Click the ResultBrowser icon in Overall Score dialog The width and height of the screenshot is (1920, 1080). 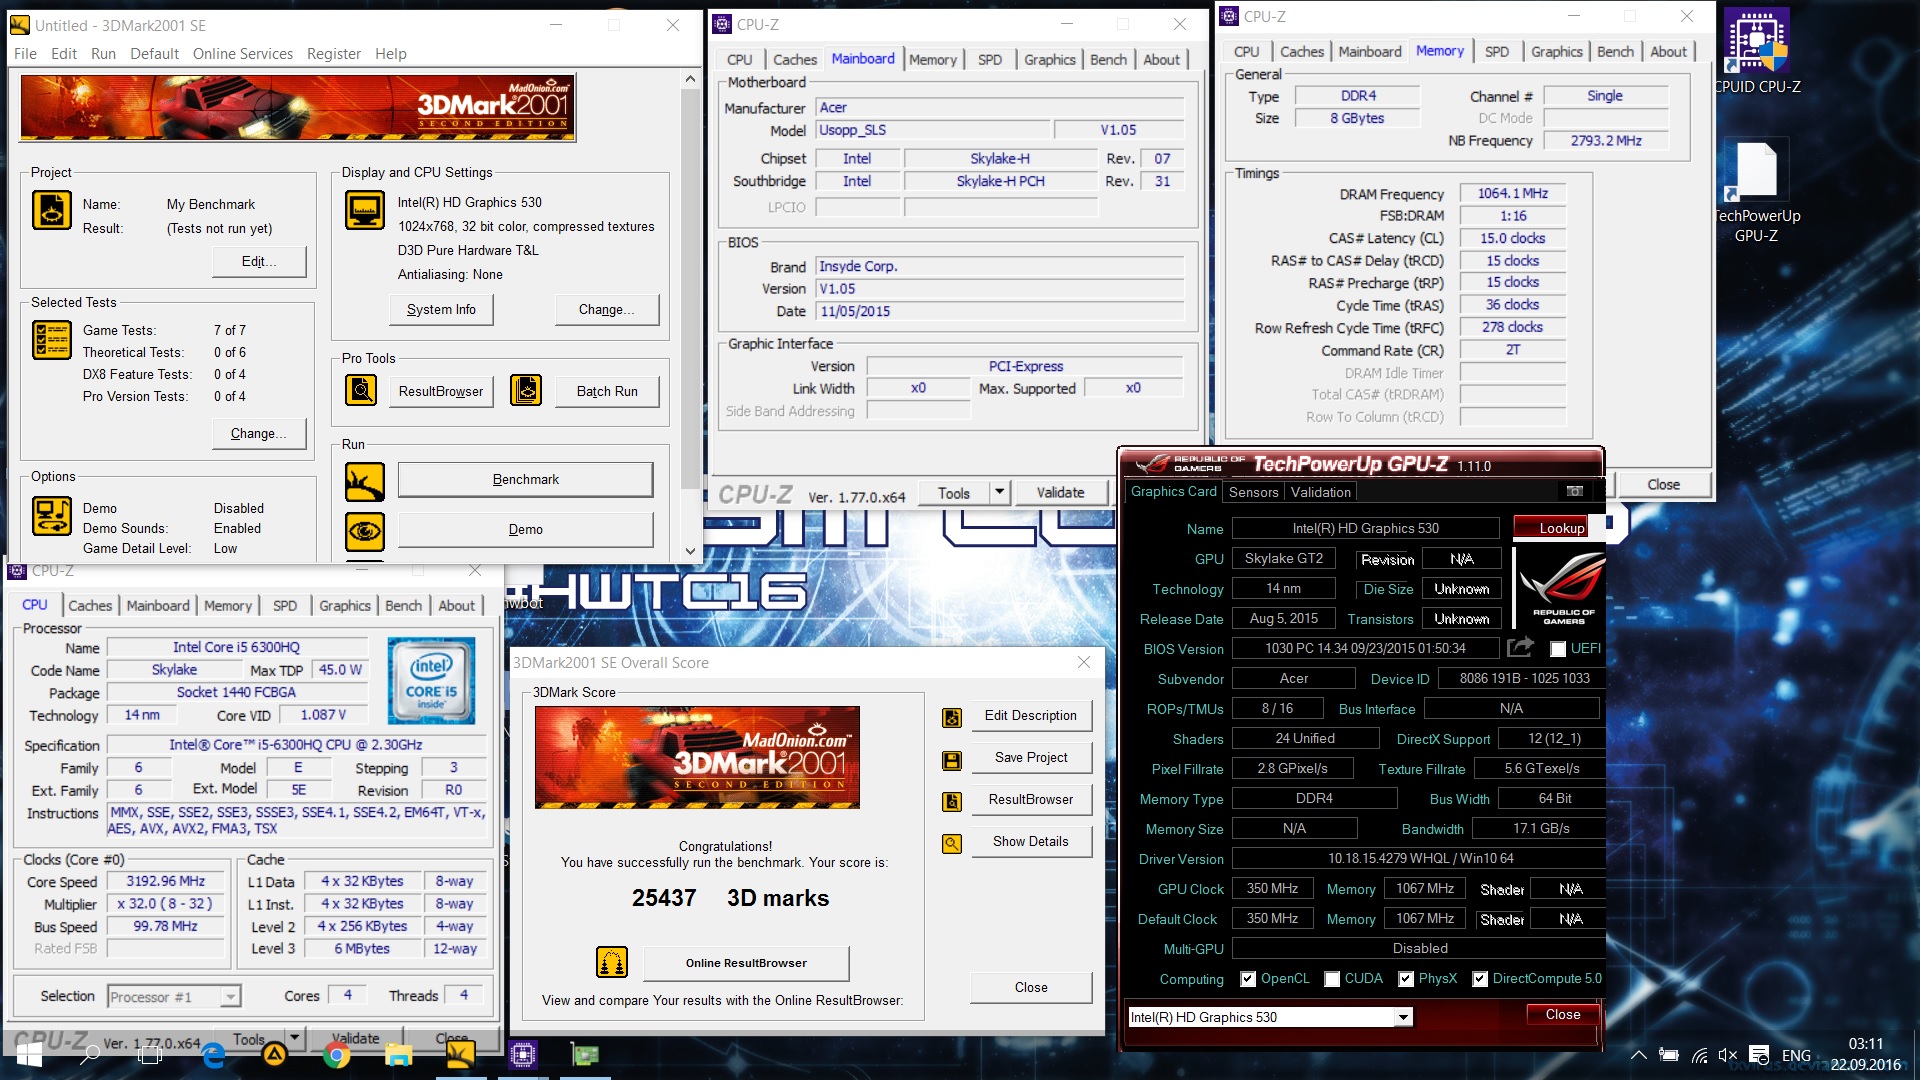pos(952,801)
